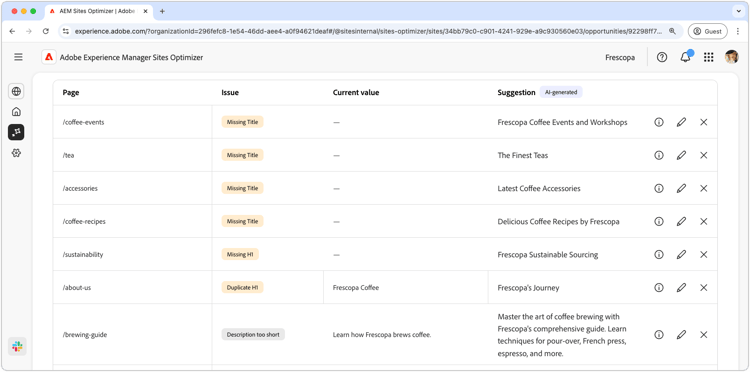Click the Frescopa organization name
The height and width of the screenshot is (372, 750).
[x=620, y=57]
